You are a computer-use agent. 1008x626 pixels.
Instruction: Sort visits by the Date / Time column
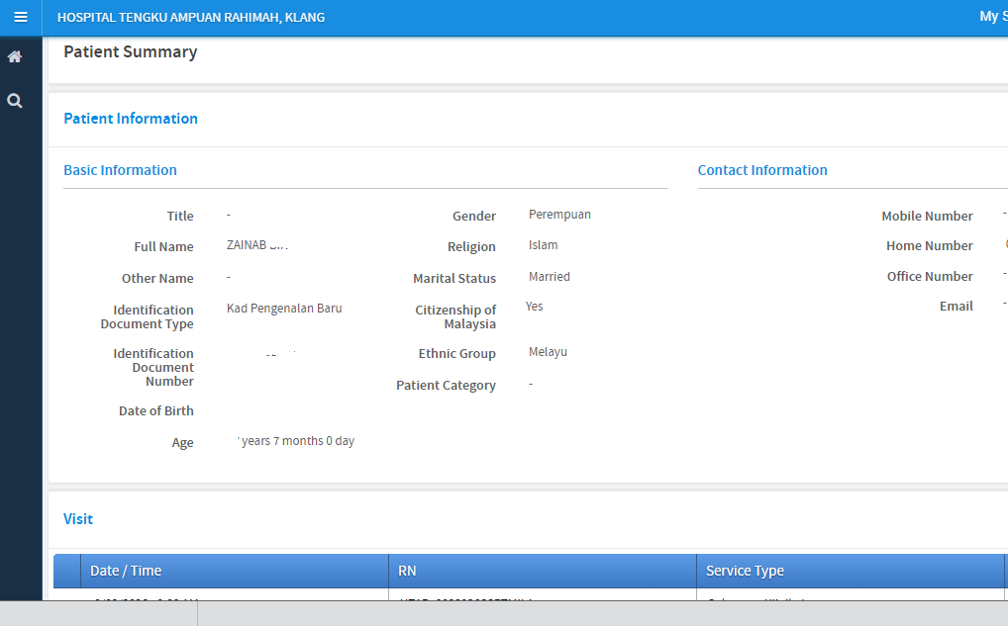pyautogui.click(x=124, y=570)
